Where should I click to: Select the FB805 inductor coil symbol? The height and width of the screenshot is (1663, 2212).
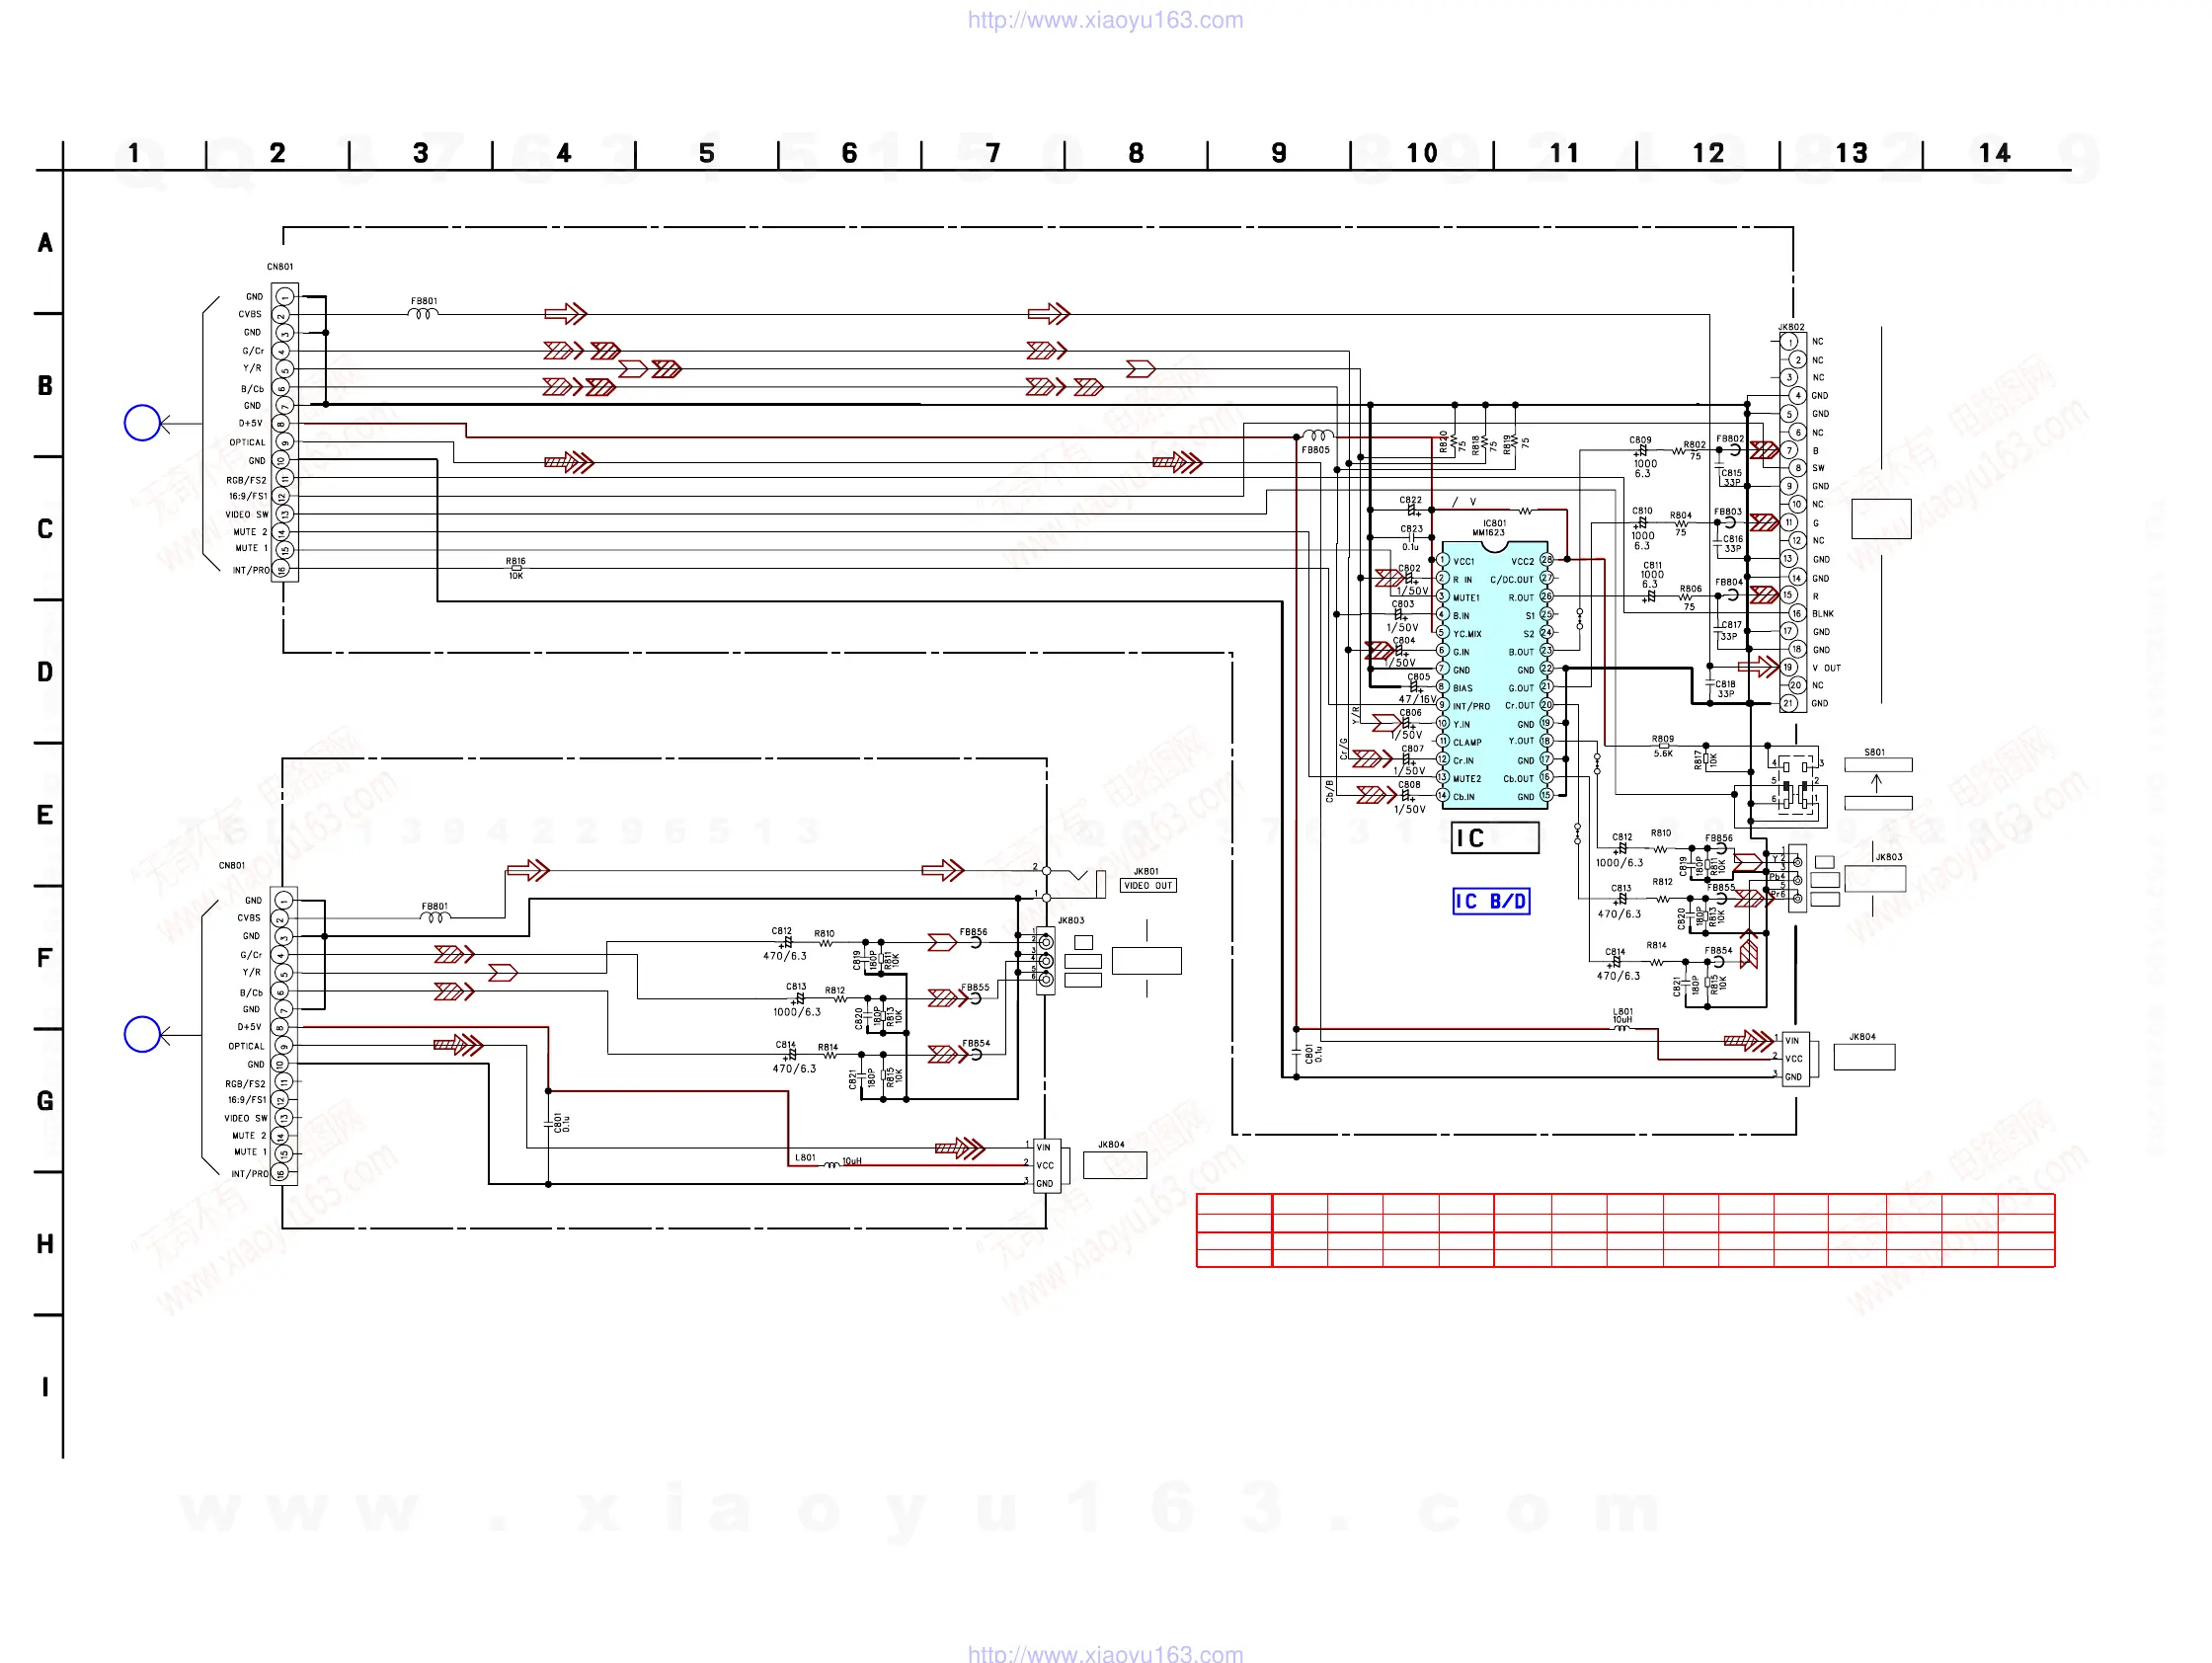1316,436
